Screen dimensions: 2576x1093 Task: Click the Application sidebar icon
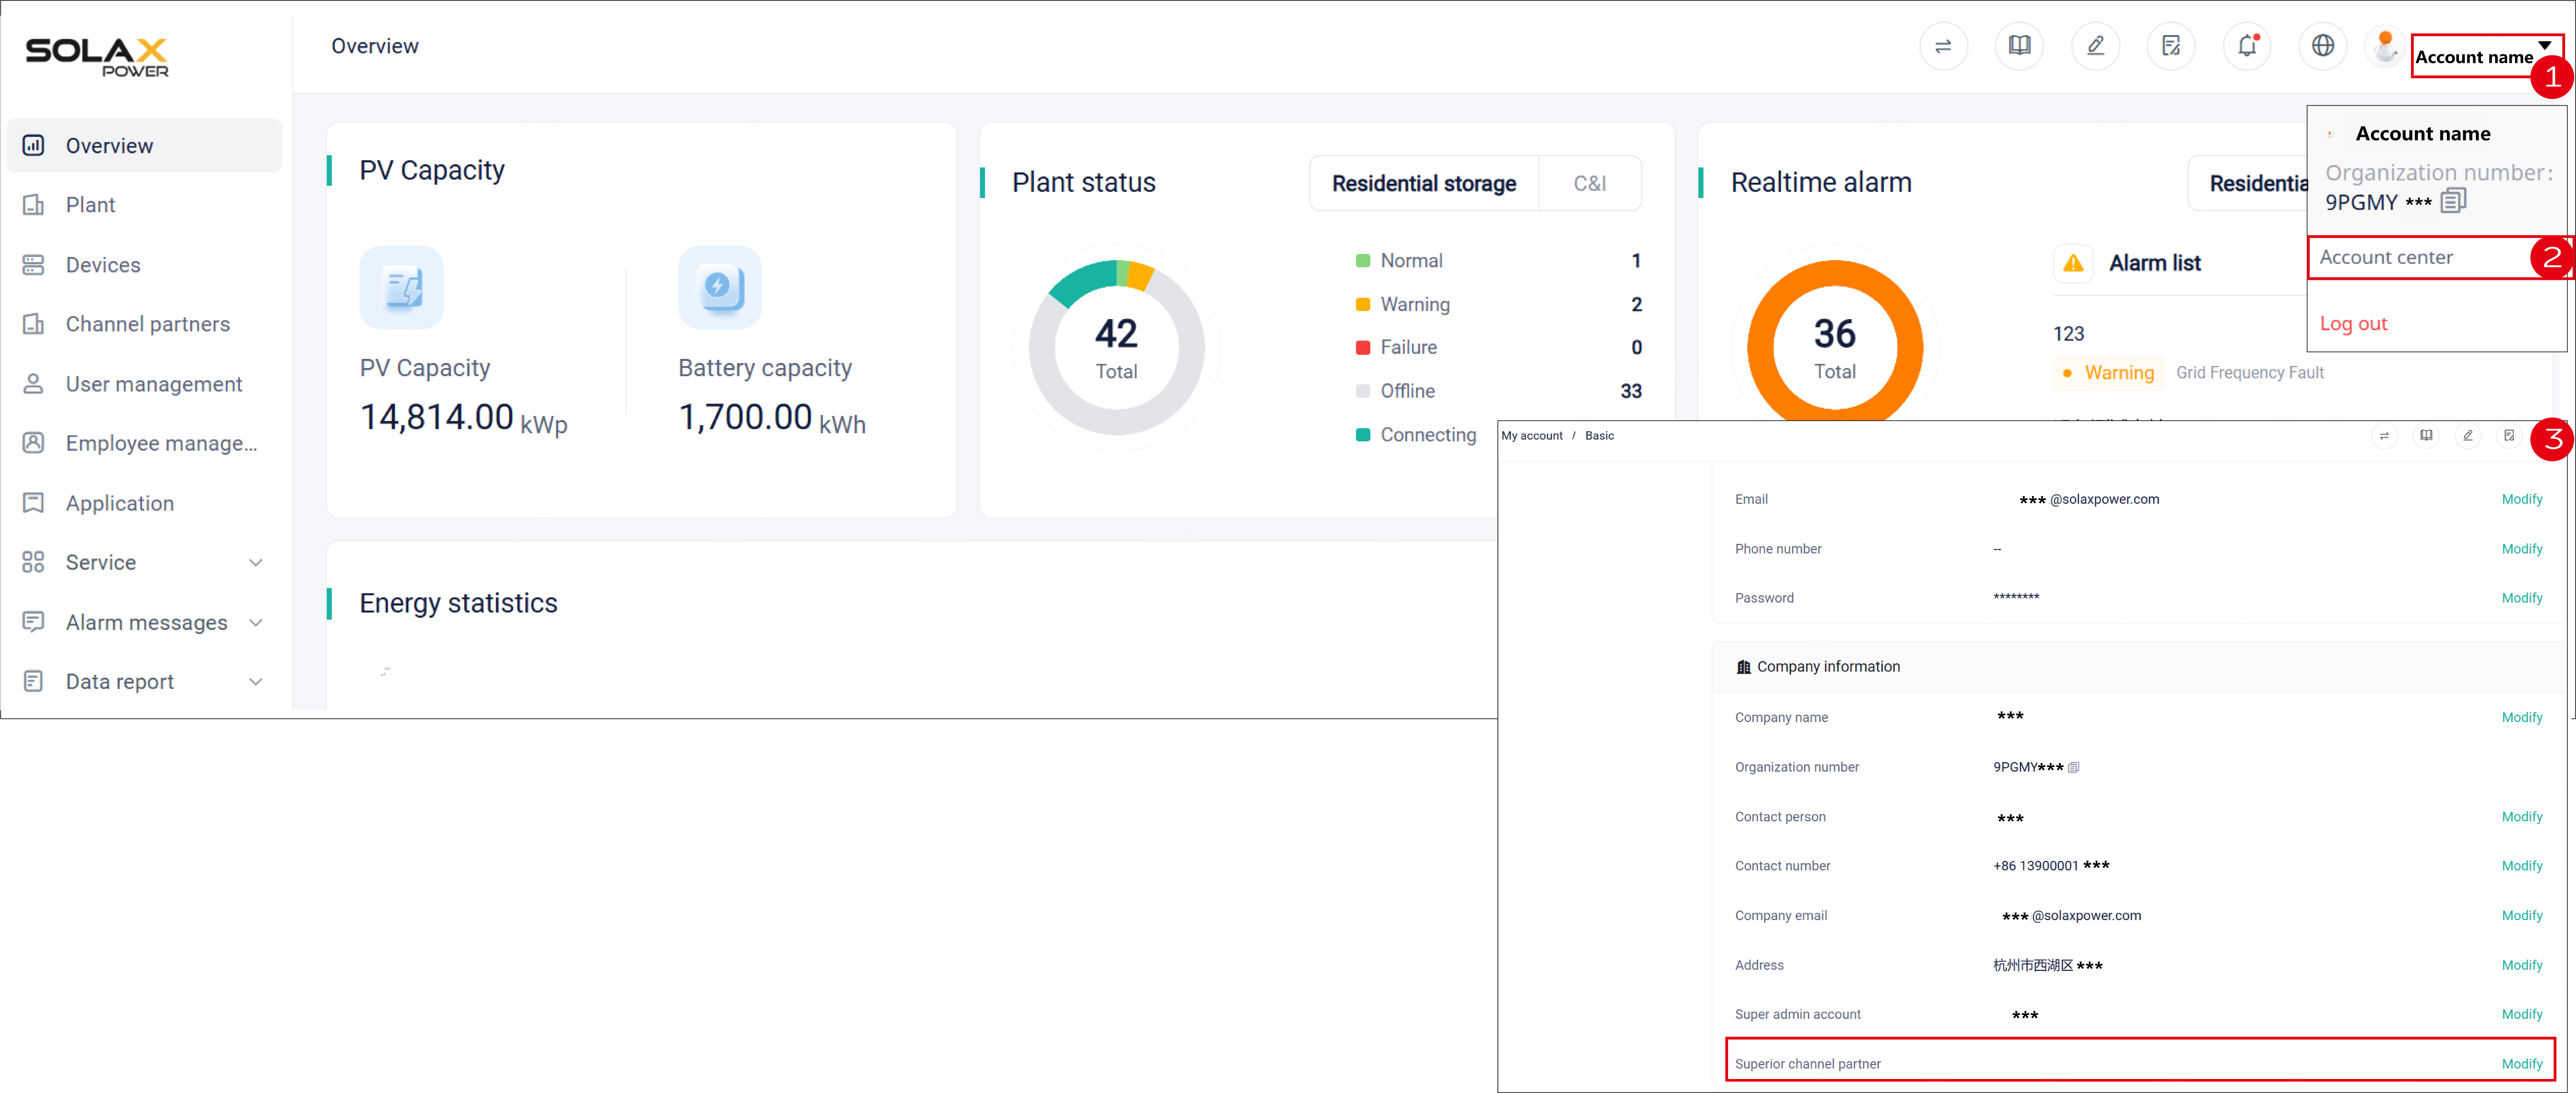[x=33, y=503]
